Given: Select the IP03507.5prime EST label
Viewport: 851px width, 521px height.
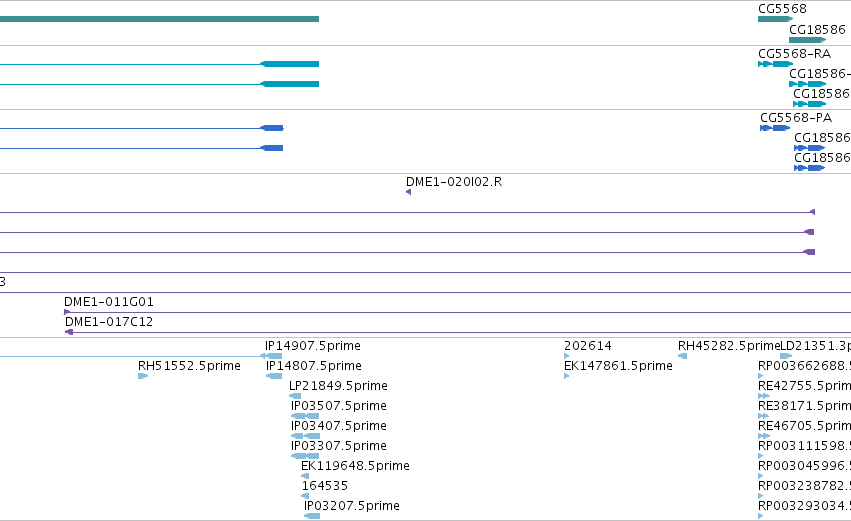Looking at the screenshot, I should pyautogui.click(x=339, y=406).
